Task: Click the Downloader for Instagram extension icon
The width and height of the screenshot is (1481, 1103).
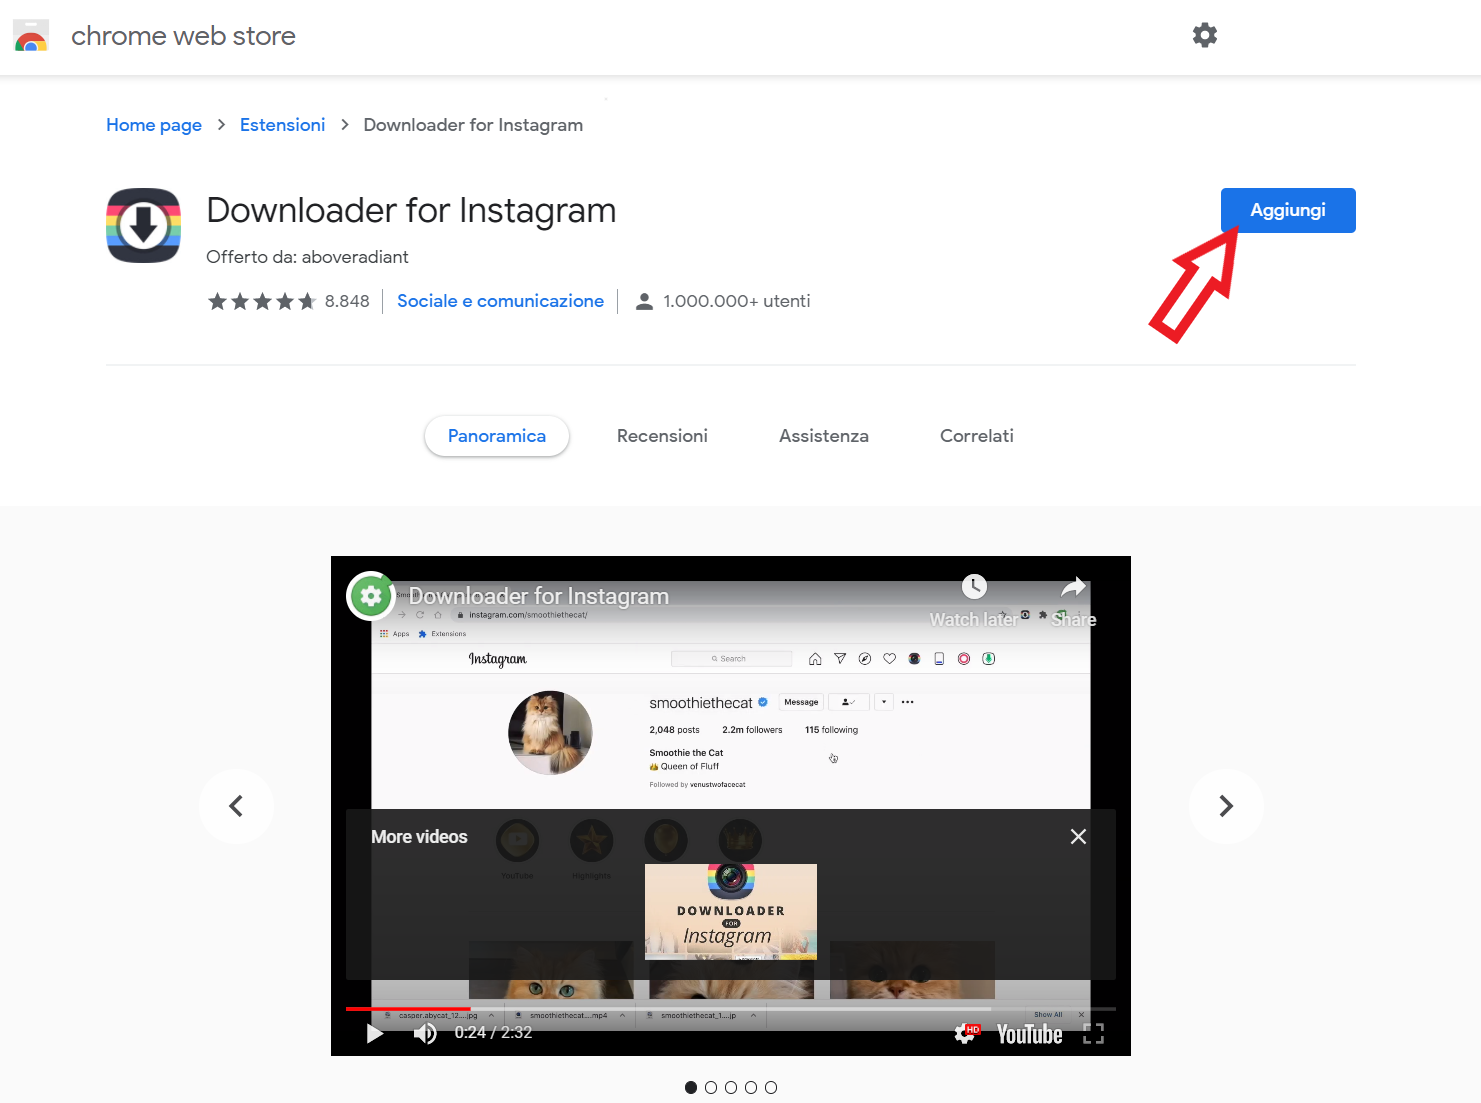Action: pyautogui.click(x=144, y=225)
